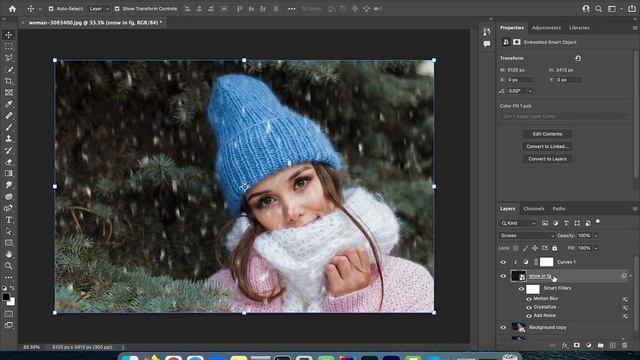640x360 pixels.
Task: Hide the Motion Blur filter
Action: tap(529, 299)
